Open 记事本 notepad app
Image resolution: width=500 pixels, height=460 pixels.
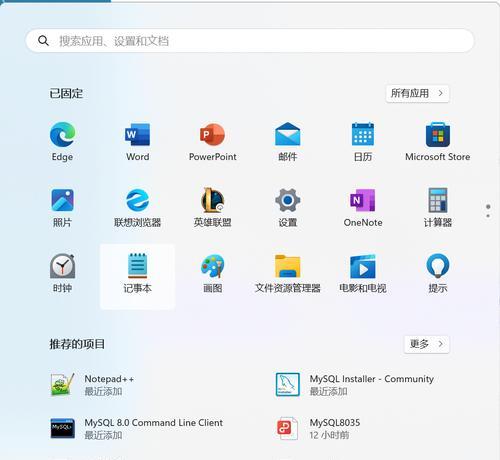137,276
